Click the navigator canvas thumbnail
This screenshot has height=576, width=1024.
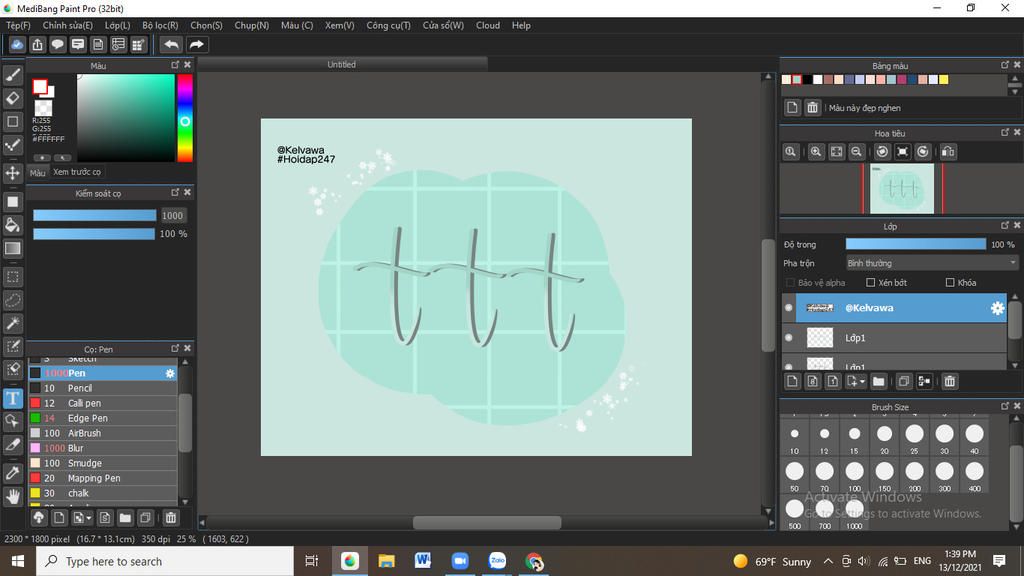pos(902,189)
